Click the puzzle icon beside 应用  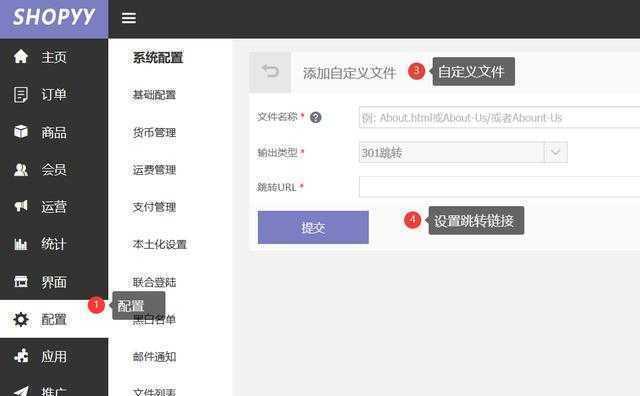click(x=21, y=356)
